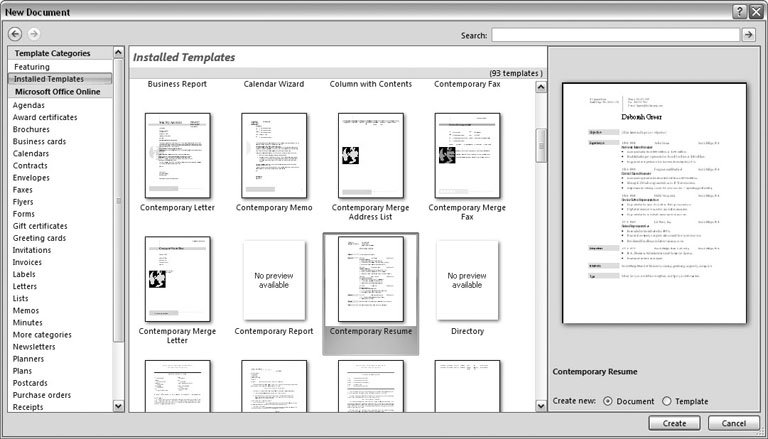Screen dimensions: 768x439
Task: Click the templates pane scrollbar thumb
Action: click(541, 146)
